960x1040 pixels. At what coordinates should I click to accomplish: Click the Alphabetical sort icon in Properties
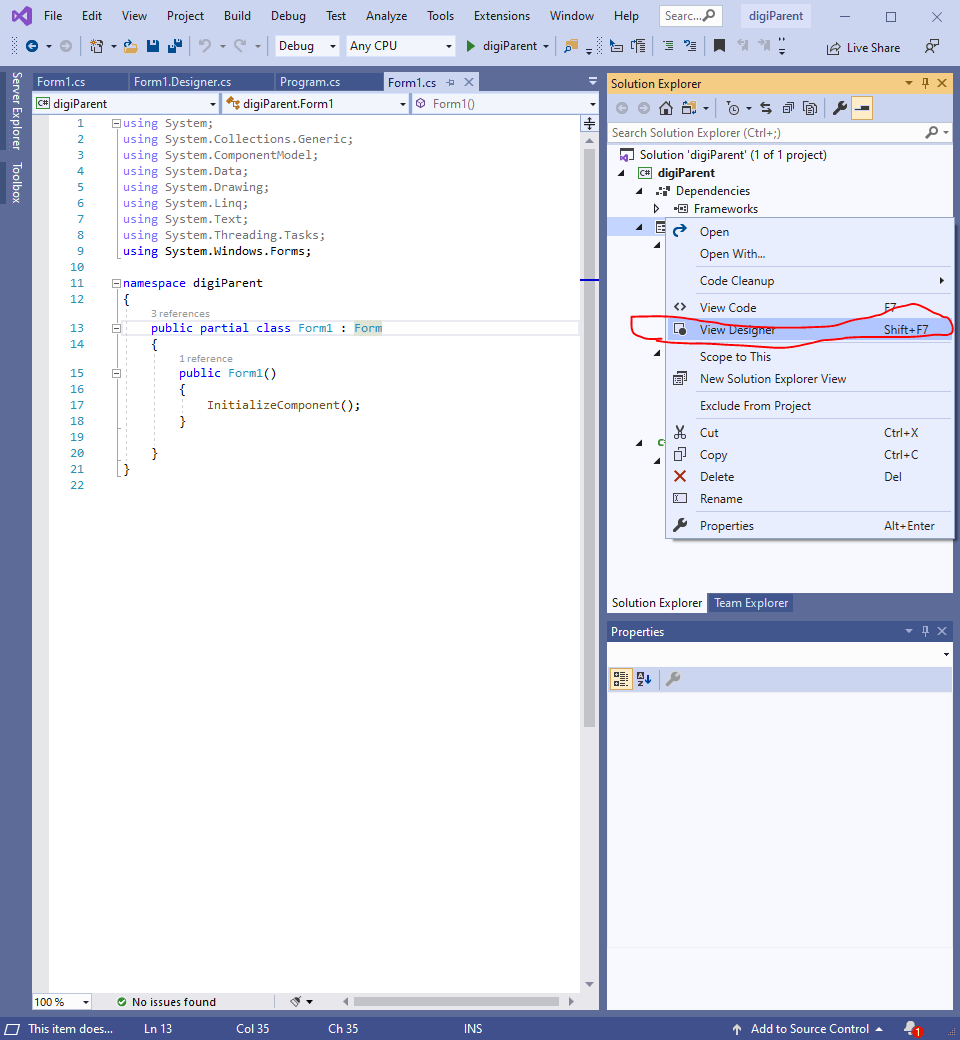pos(644,679)
